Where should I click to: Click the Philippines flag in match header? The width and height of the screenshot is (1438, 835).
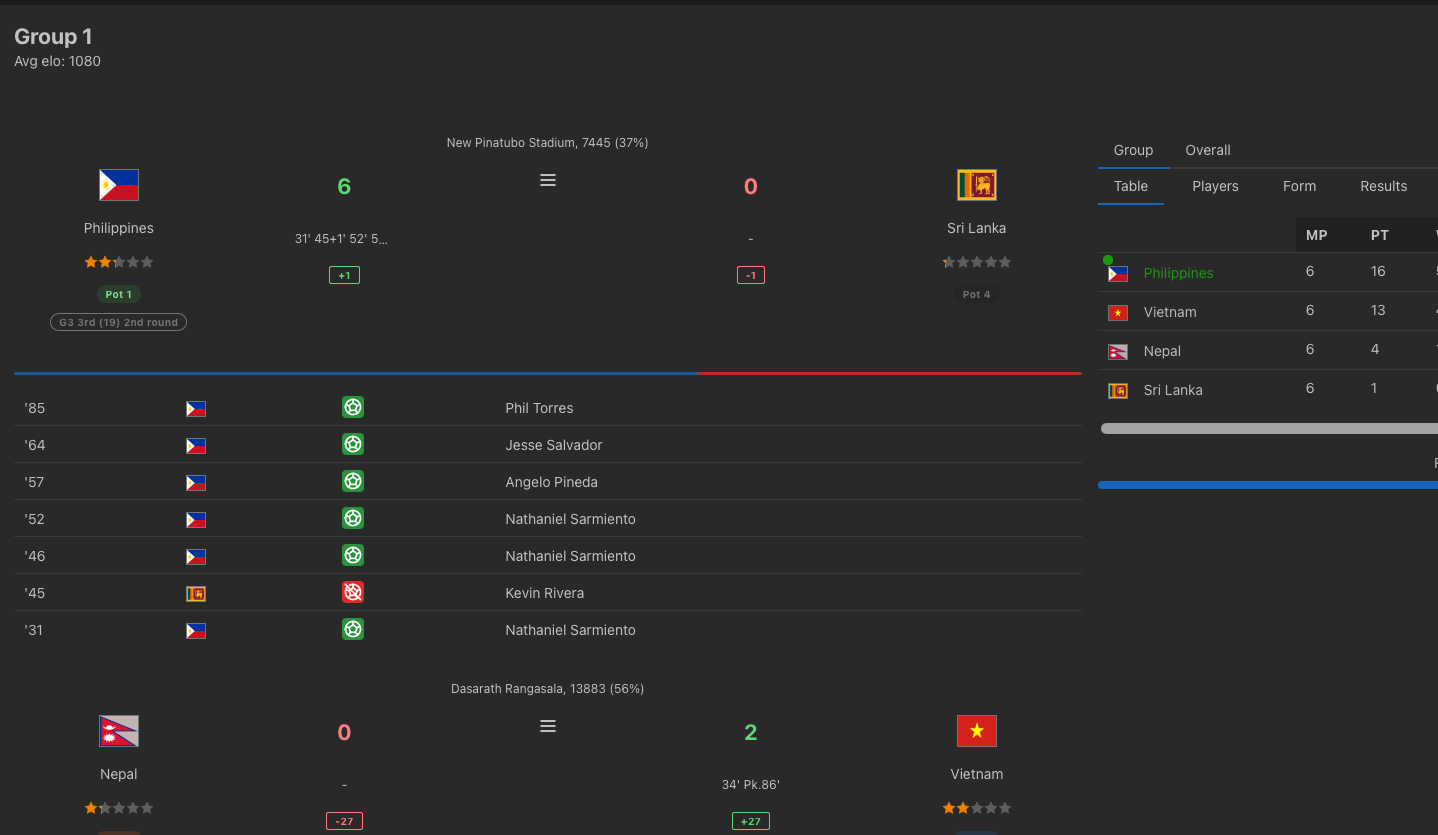click(x=119, y=185)
